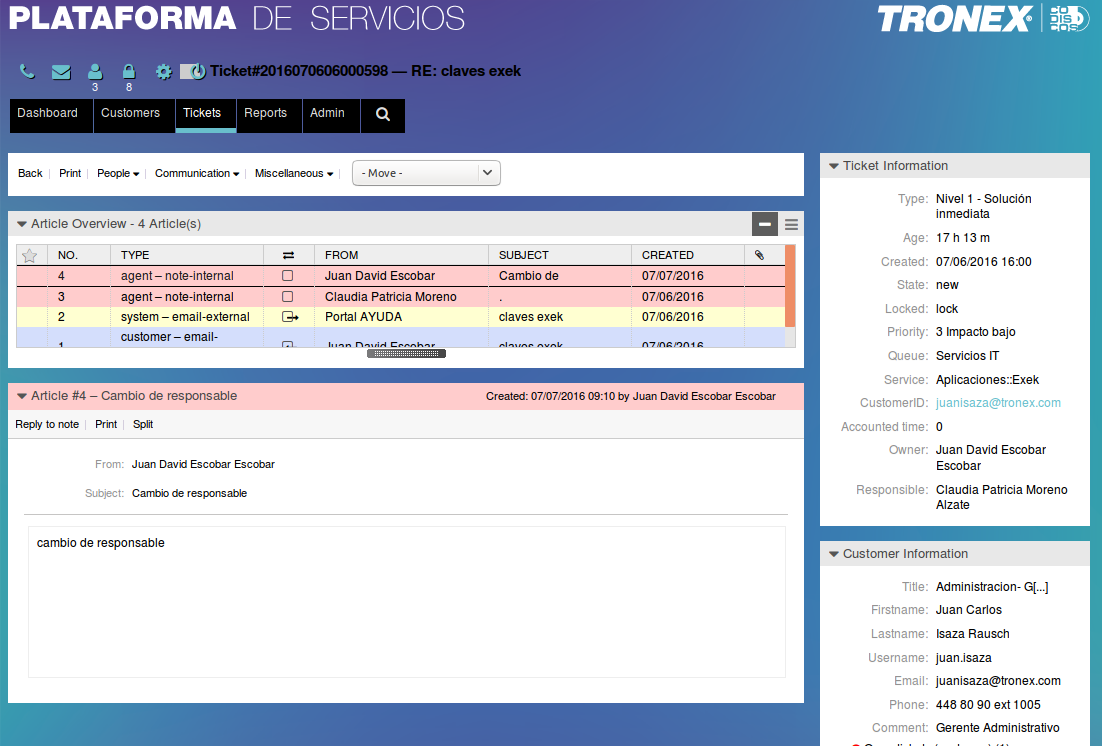
Task: Collapse the Ticket Information panel
Action: pos(834,166)
